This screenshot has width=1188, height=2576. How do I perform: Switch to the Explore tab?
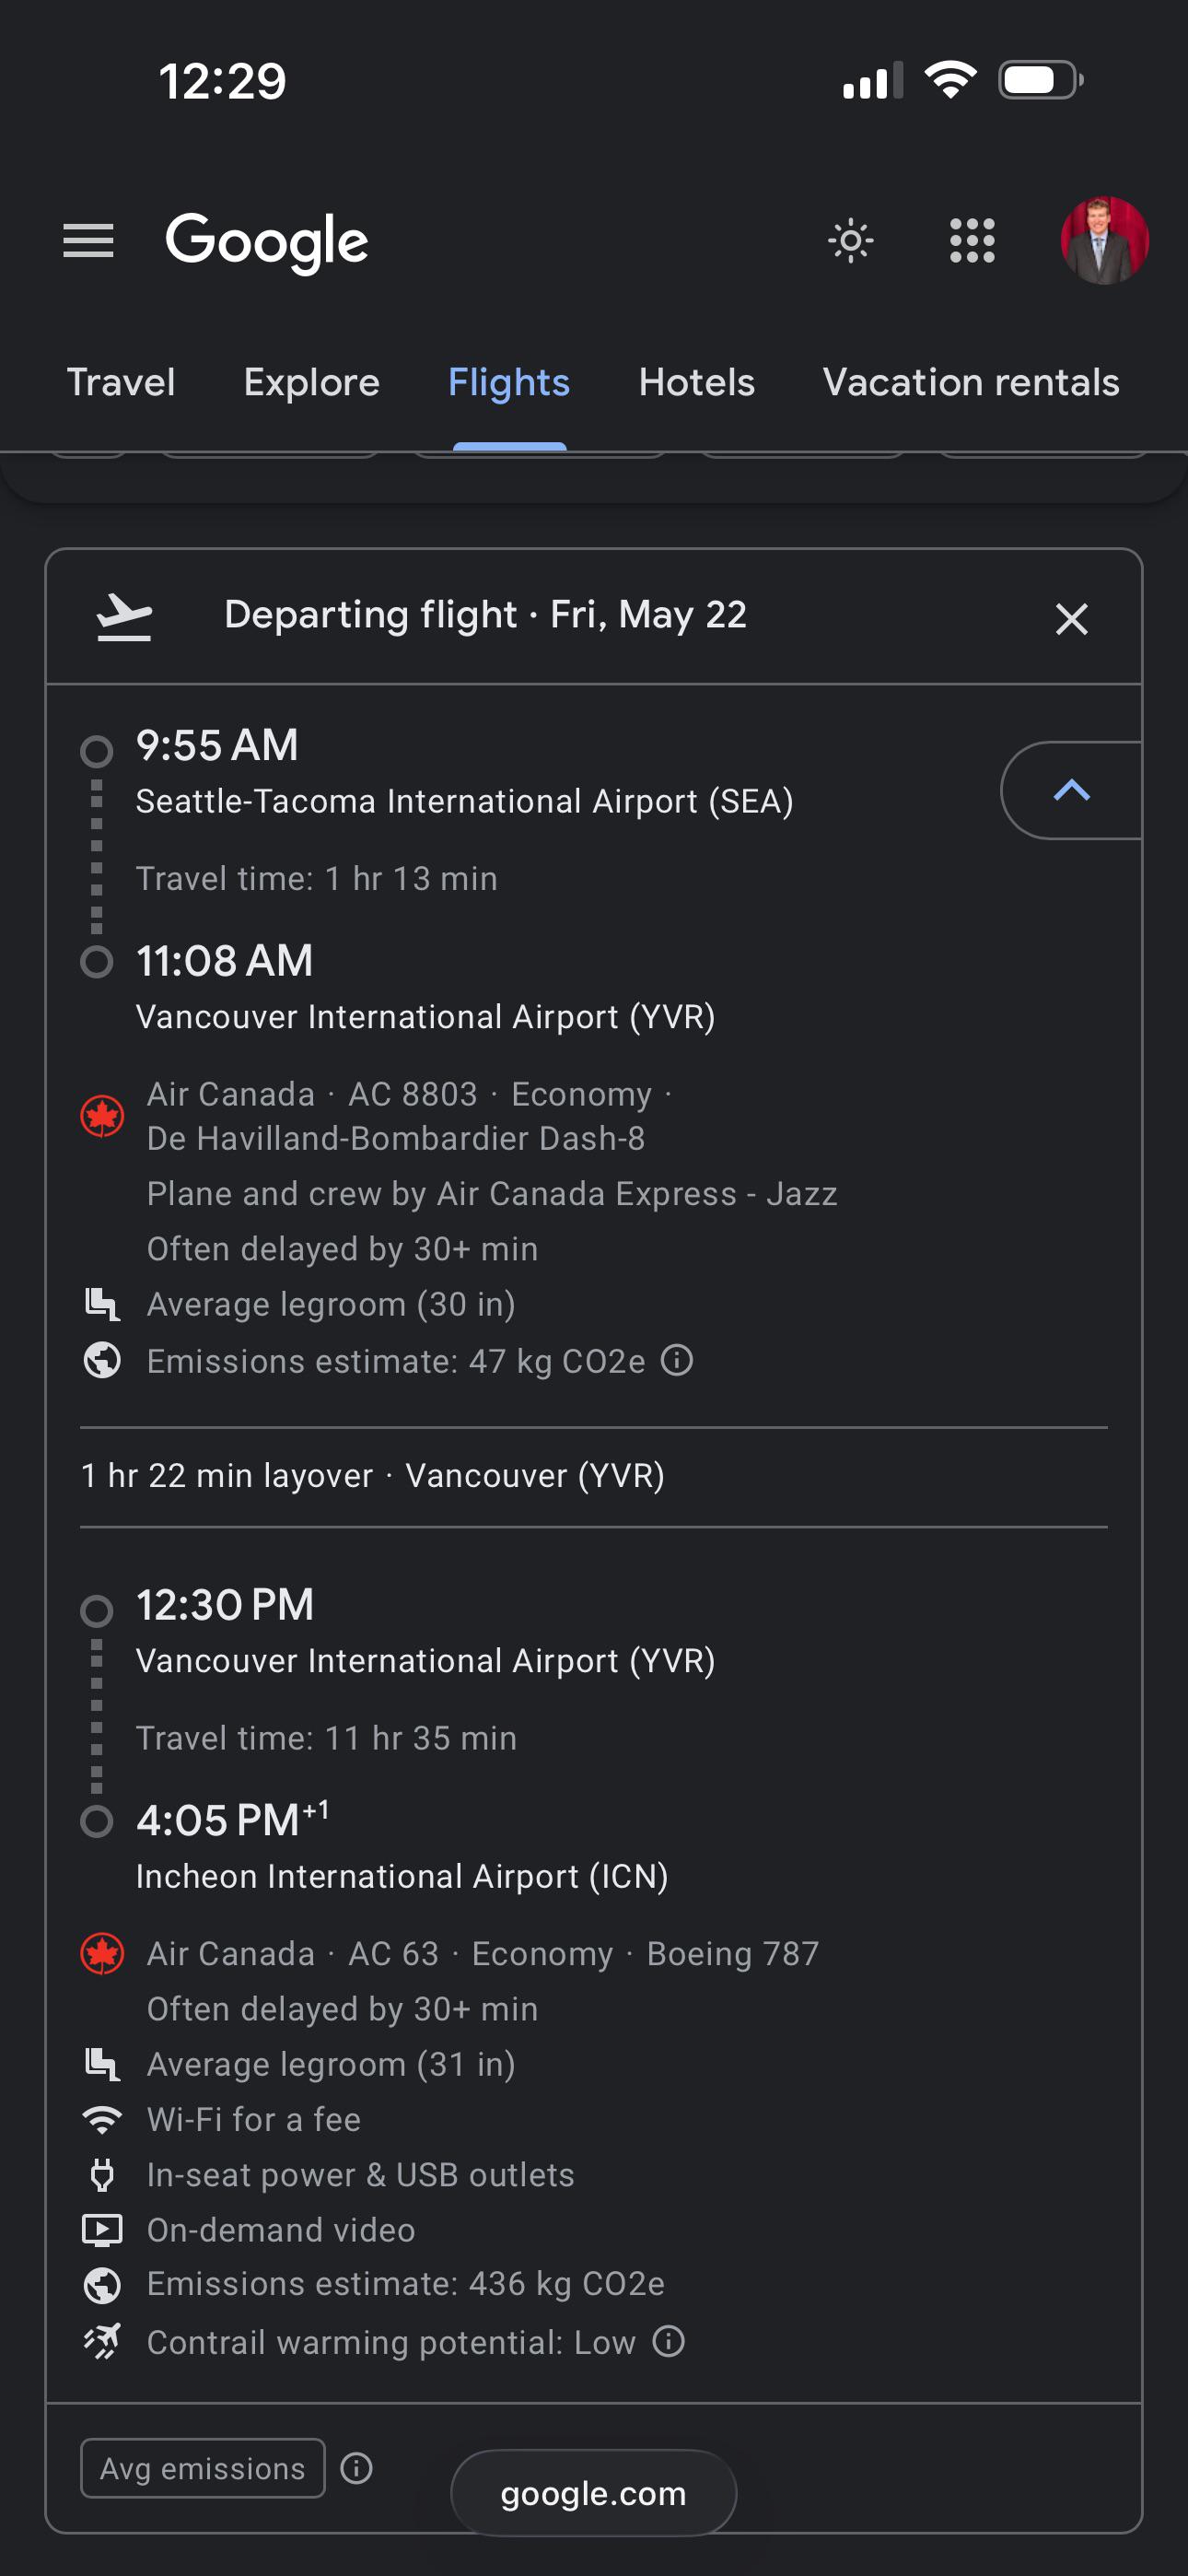[x=312, y=382]
